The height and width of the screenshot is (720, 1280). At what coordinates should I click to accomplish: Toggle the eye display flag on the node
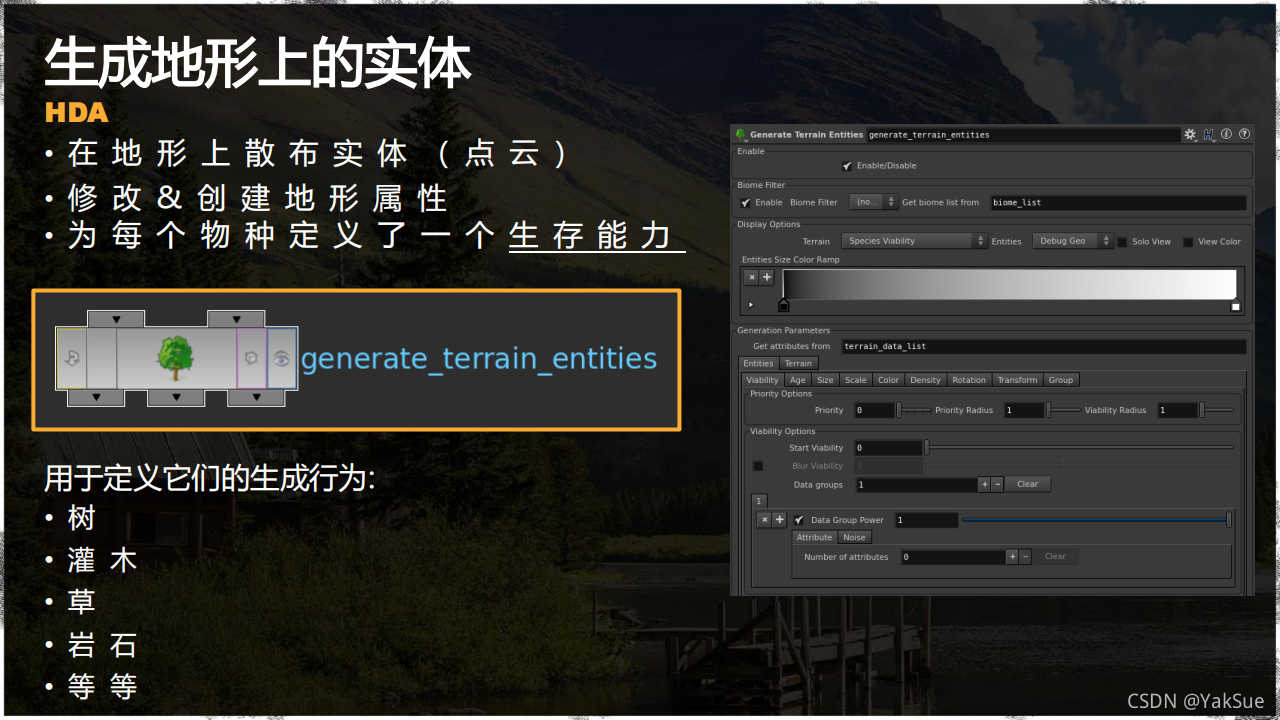click(282, 357)
